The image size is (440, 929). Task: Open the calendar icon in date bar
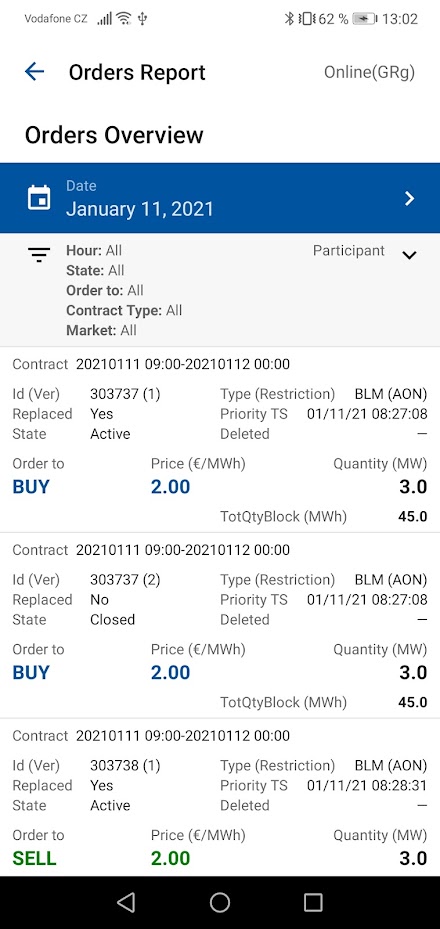coord(40,198)
